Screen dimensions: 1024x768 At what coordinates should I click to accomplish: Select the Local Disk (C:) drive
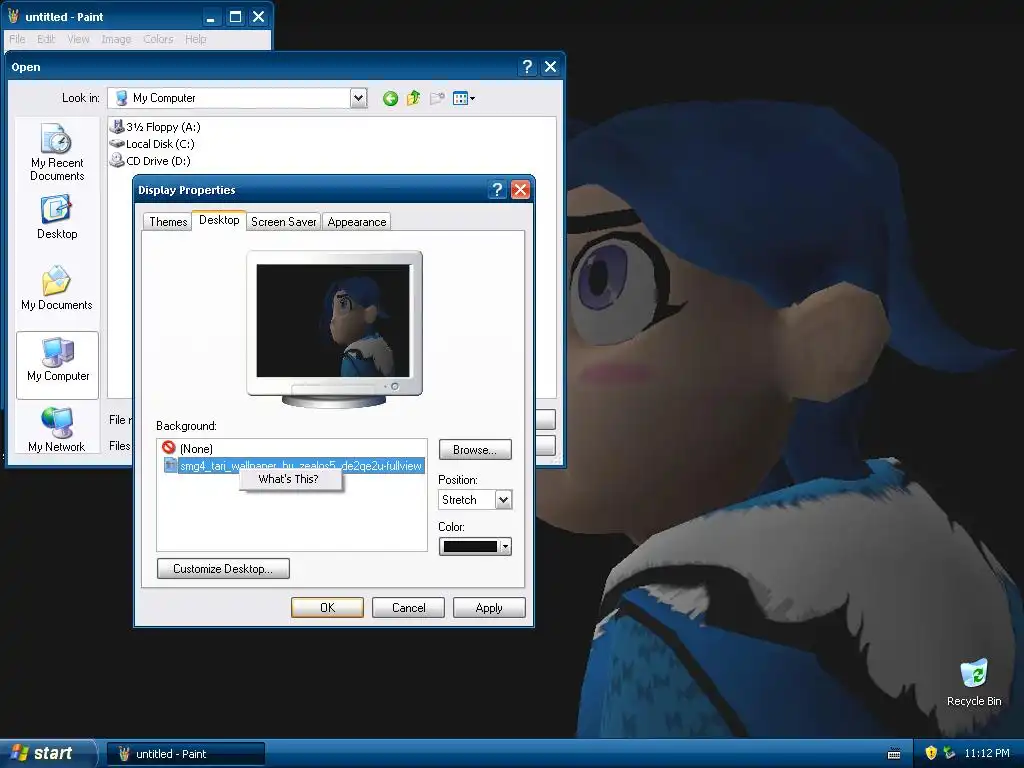pos(152,144)
